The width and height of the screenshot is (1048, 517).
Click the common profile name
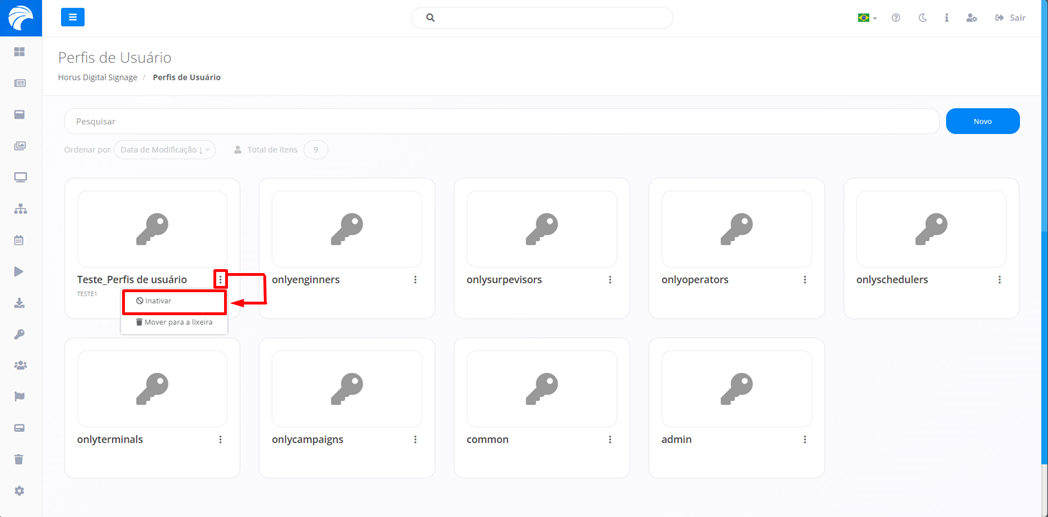click(488, 440)
